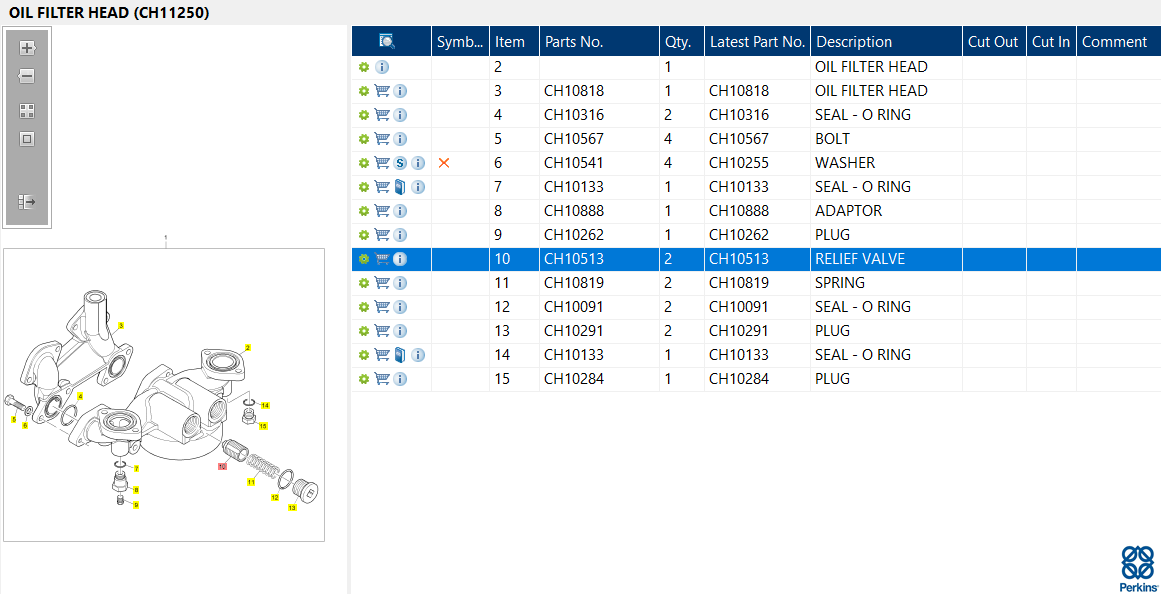
Task: Open info for item 2 OIL FILTER HEAD
Action: tap(382, 67)
